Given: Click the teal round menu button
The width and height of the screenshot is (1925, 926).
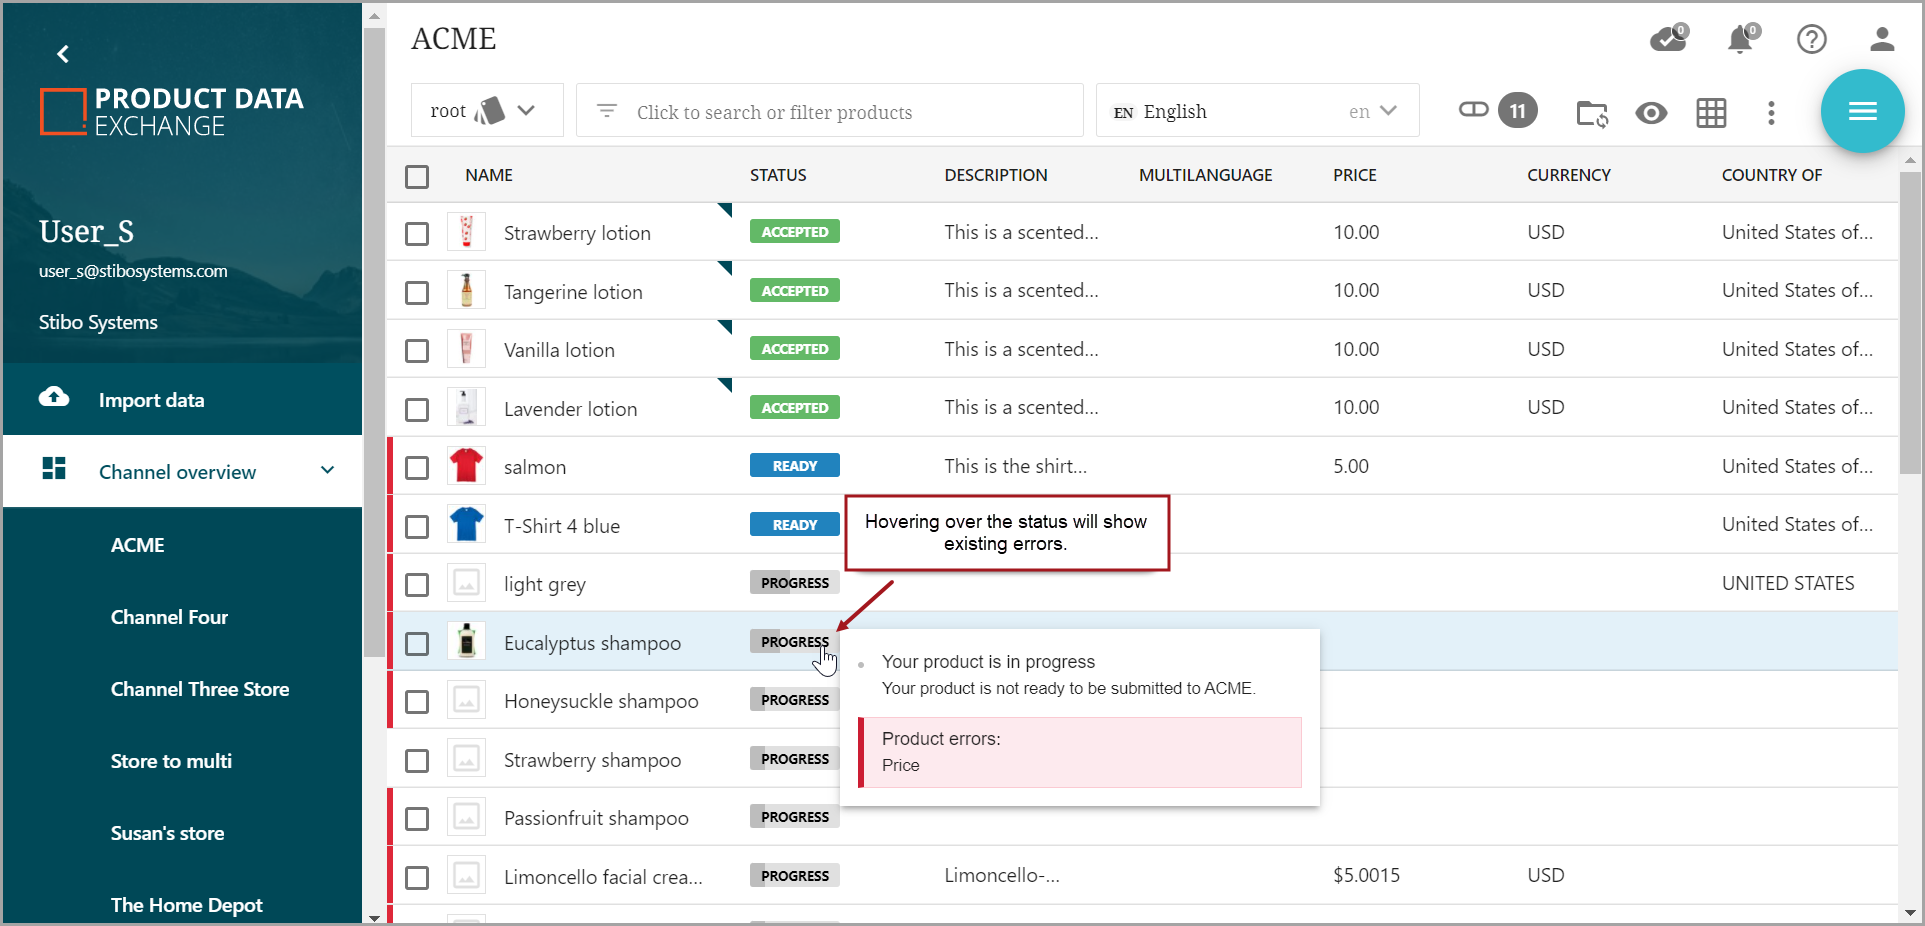Looking at the screenshot, I should [1862, 111].
